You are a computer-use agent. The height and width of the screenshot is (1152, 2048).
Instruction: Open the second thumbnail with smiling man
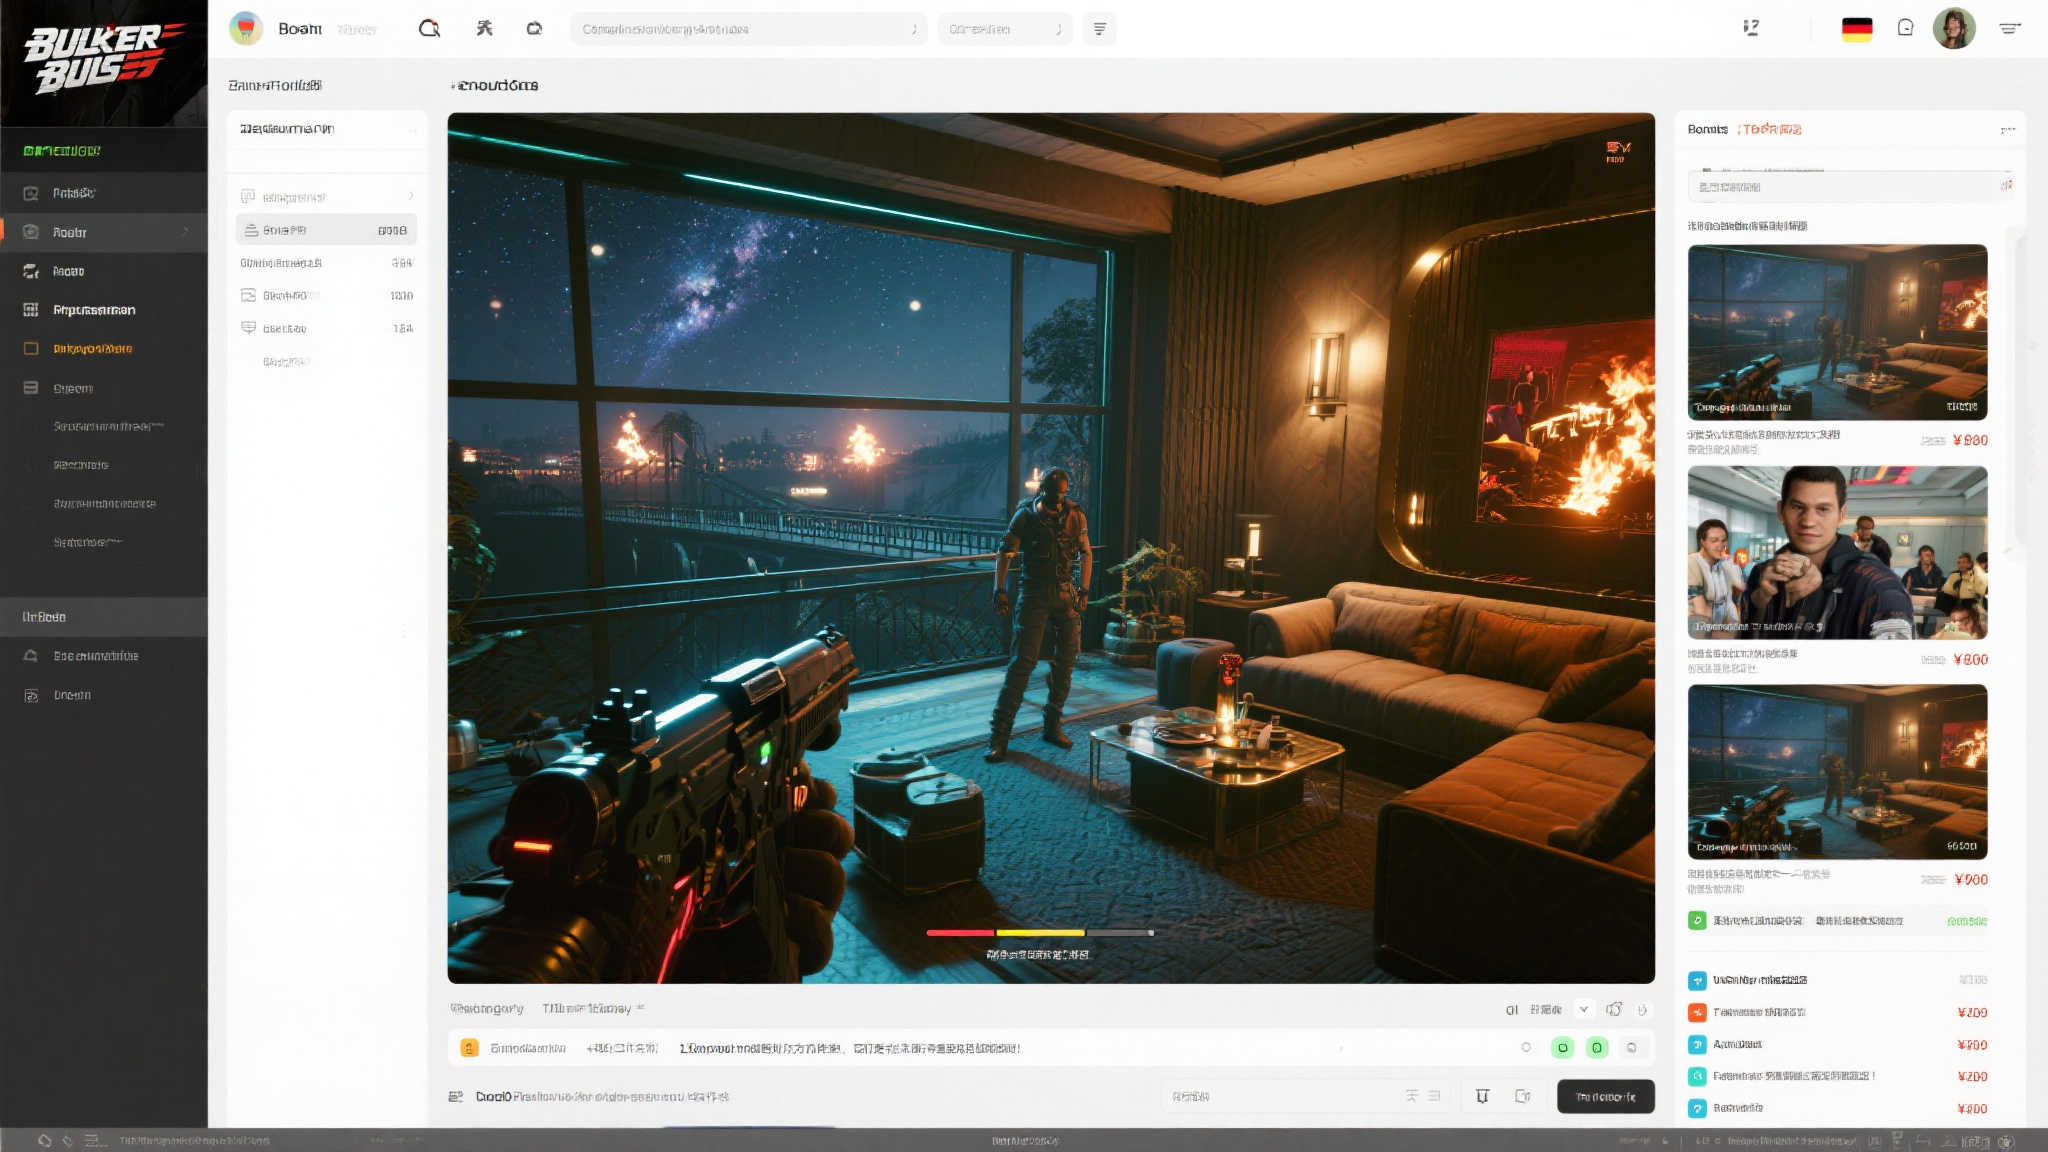coord(1837,553)
